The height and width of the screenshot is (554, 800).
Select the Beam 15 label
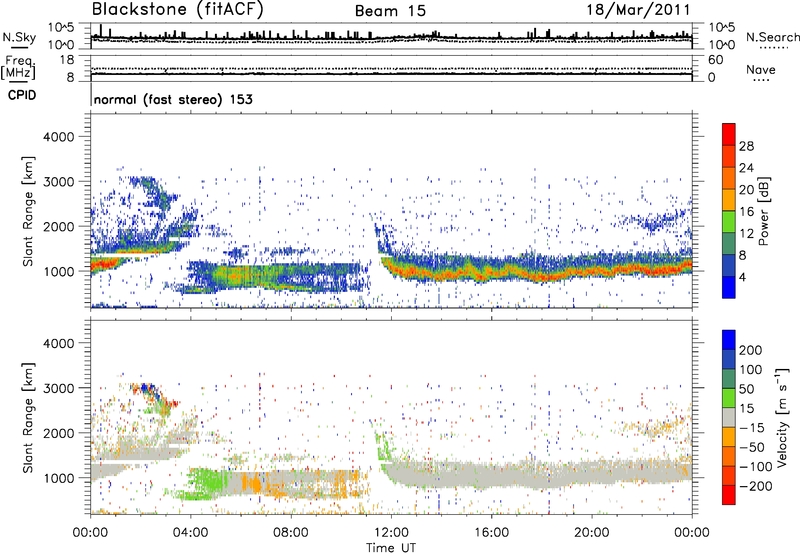point(390,11)
